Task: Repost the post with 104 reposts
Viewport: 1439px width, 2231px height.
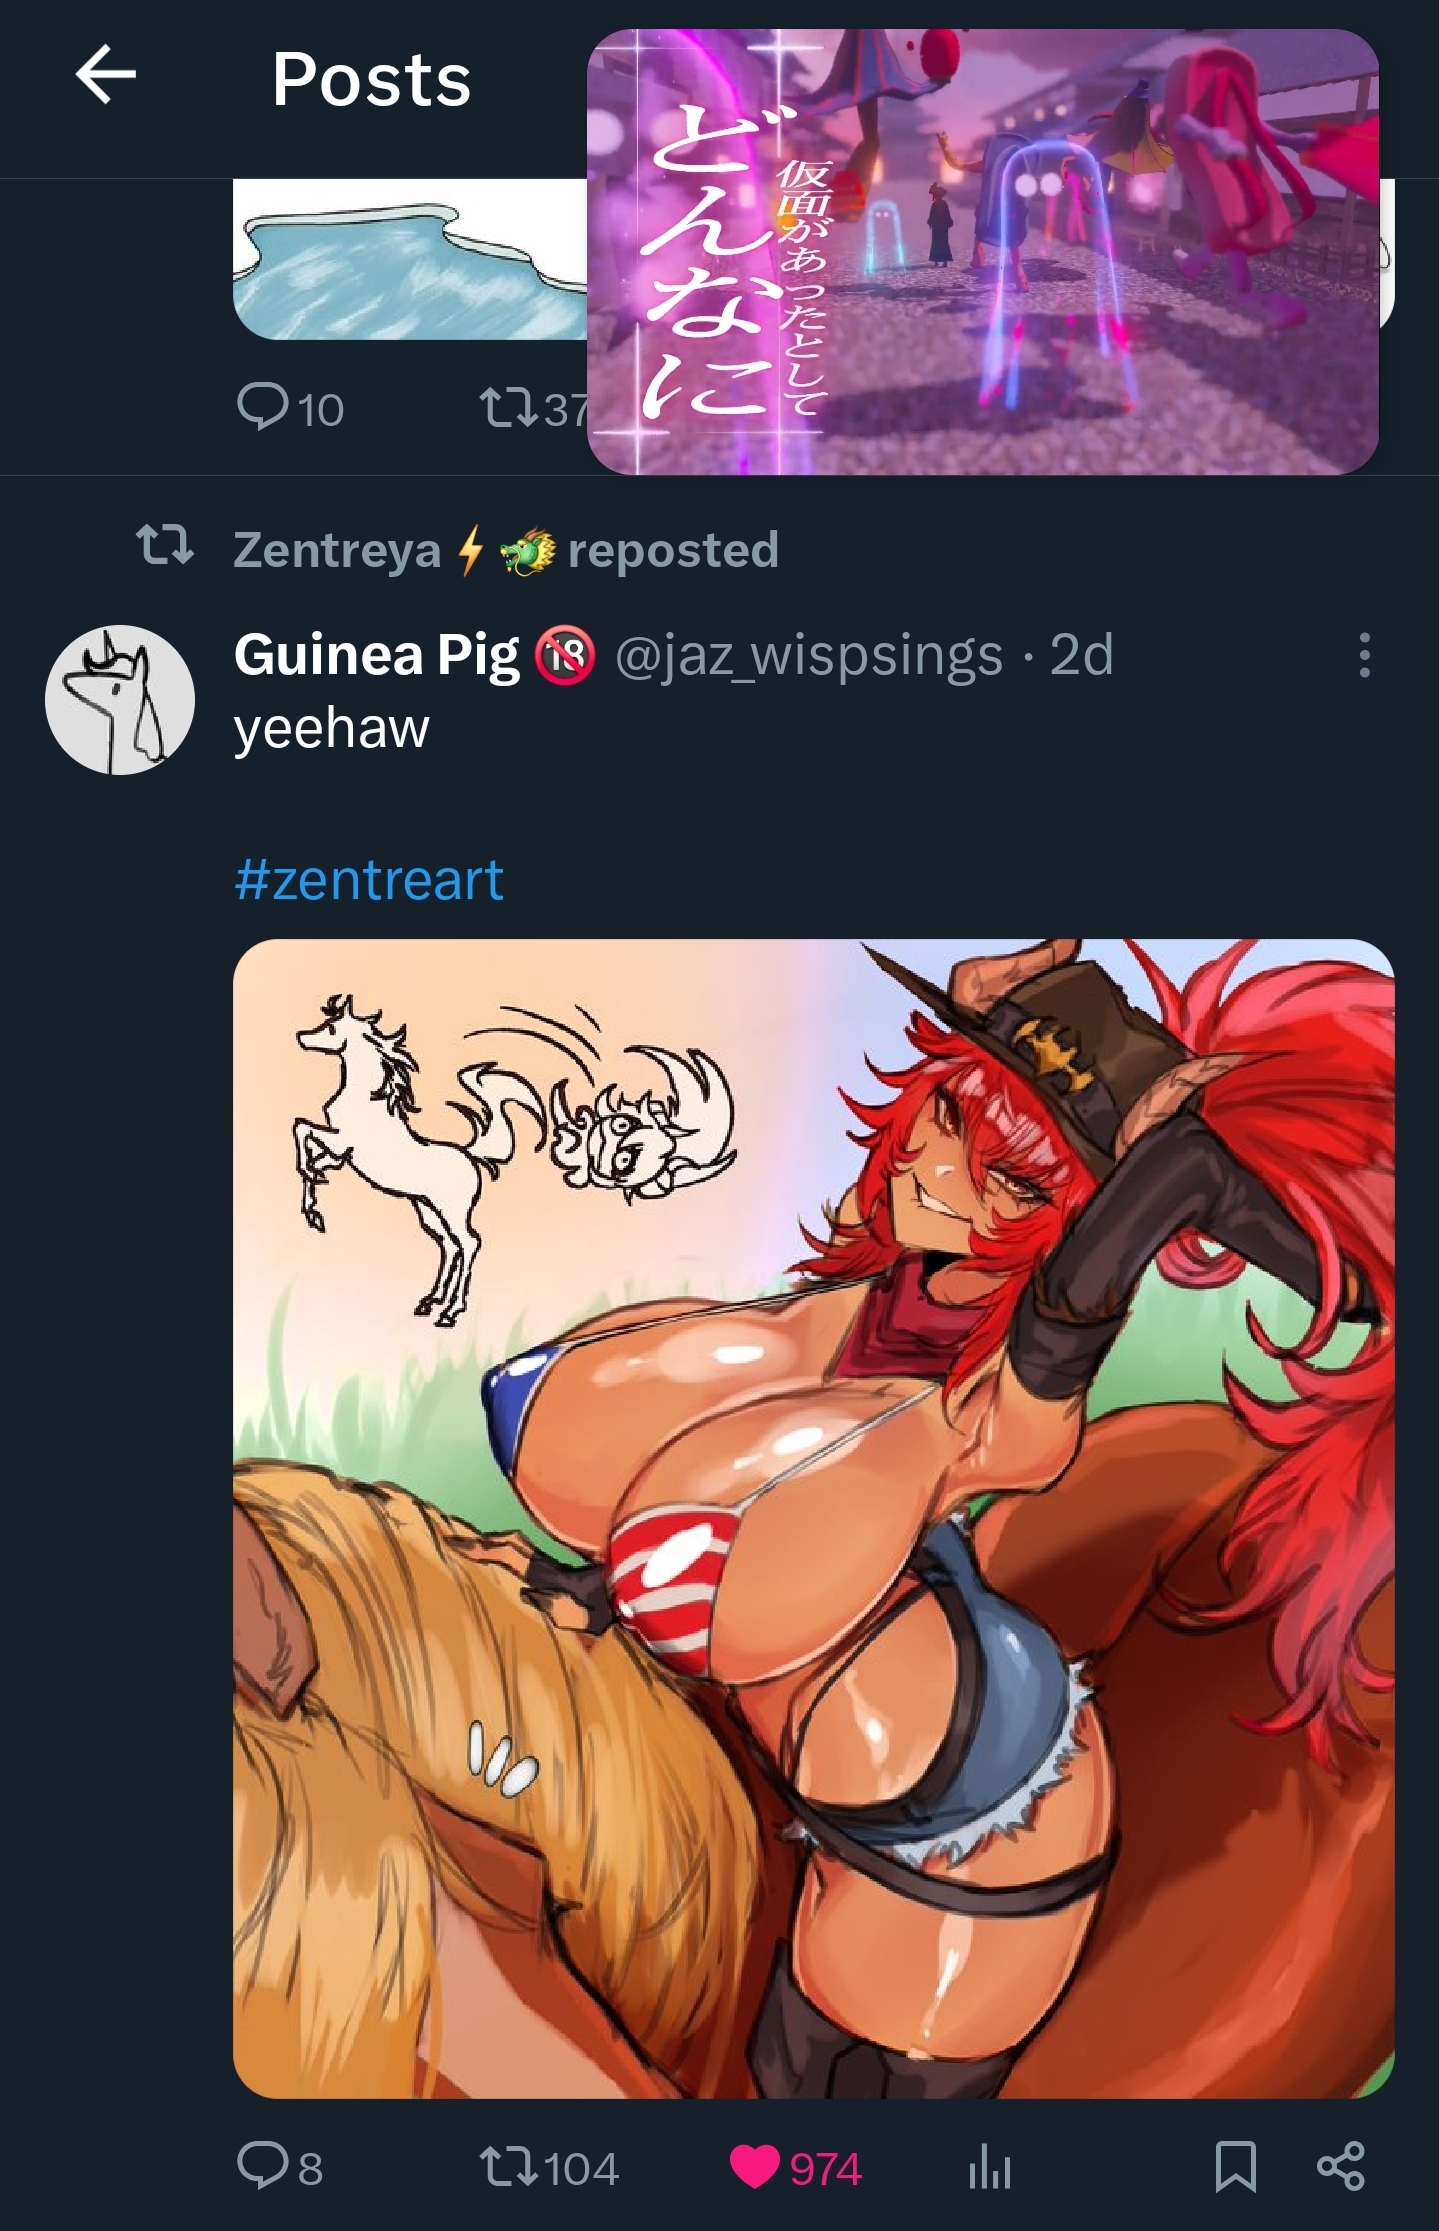Action: click(x=550, y=2167)
